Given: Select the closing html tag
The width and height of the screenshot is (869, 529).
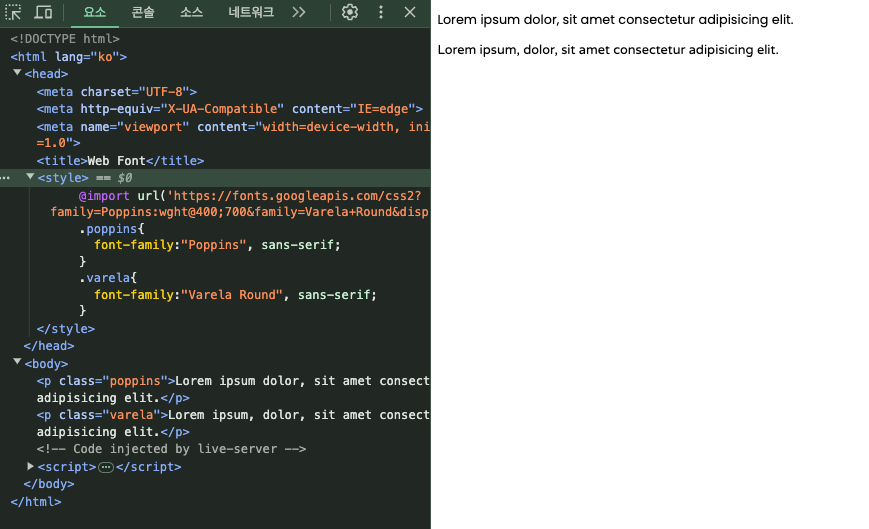Looking at the screenshot, I should point(36,501).
